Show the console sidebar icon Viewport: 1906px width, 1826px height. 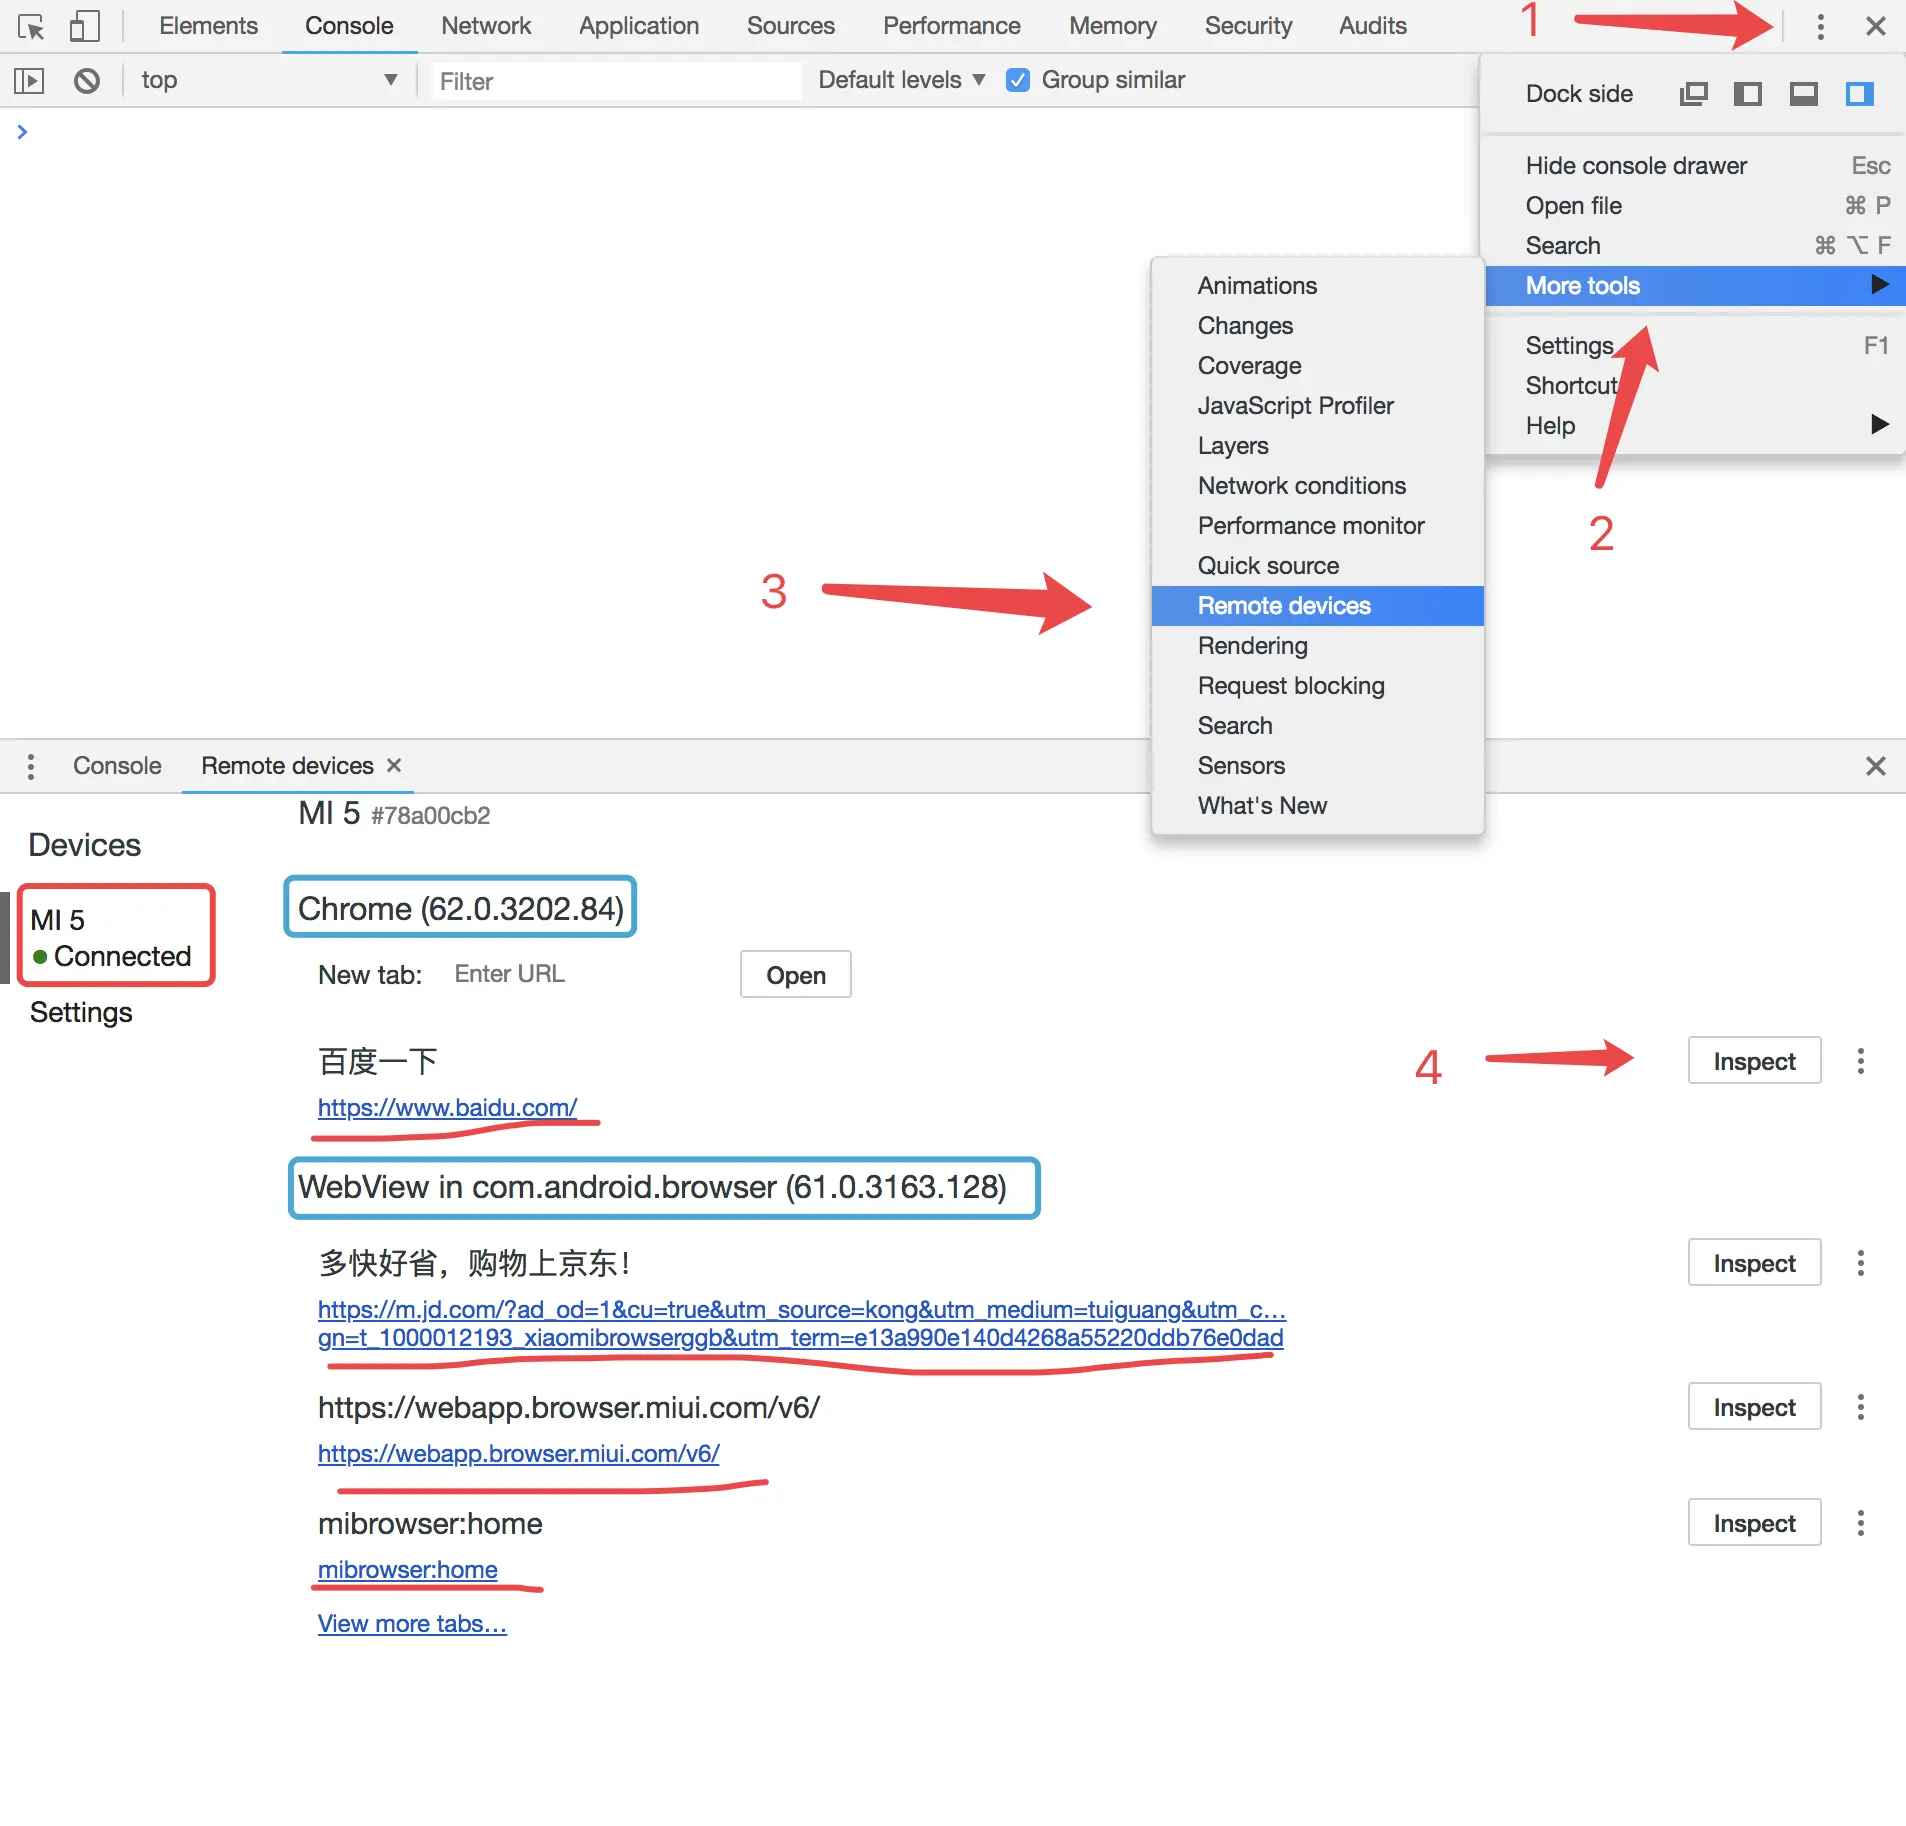[29, 81]
